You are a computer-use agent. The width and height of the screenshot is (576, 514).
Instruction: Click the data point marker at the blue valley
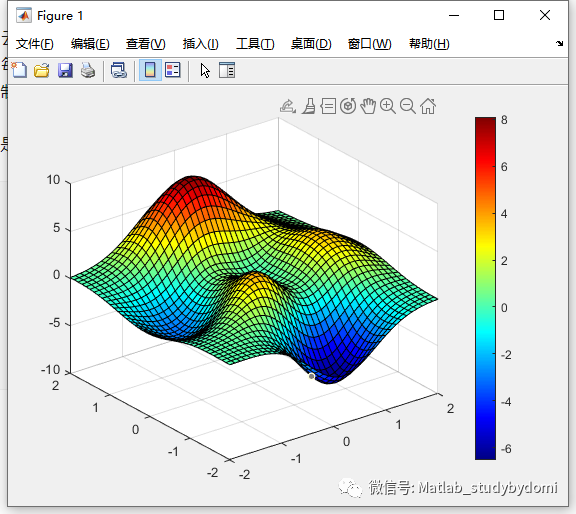[312, 376]
